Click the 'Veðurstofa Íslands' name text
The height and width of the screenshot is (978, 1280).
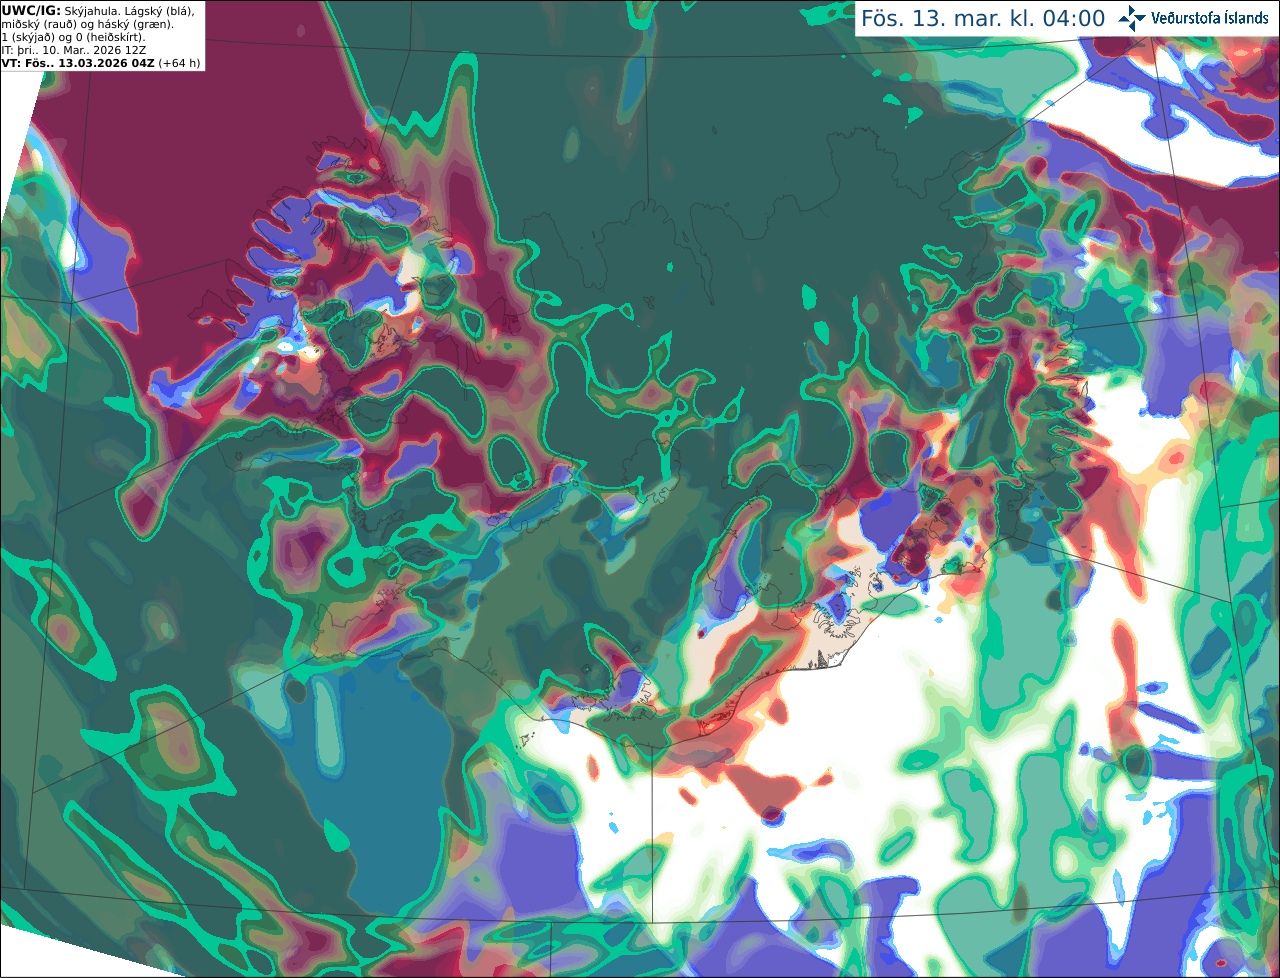pyautogui.click(x=1210, y=18)
